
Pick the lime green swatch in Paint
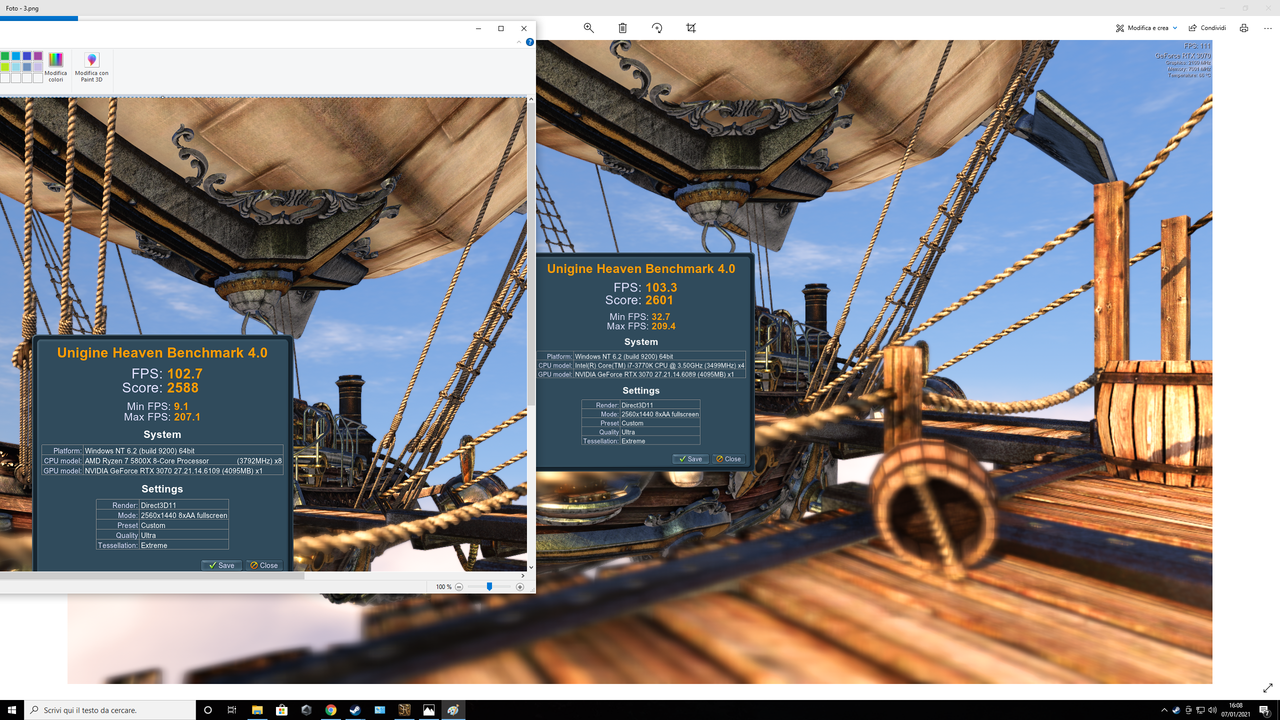(x=5, y=67)
